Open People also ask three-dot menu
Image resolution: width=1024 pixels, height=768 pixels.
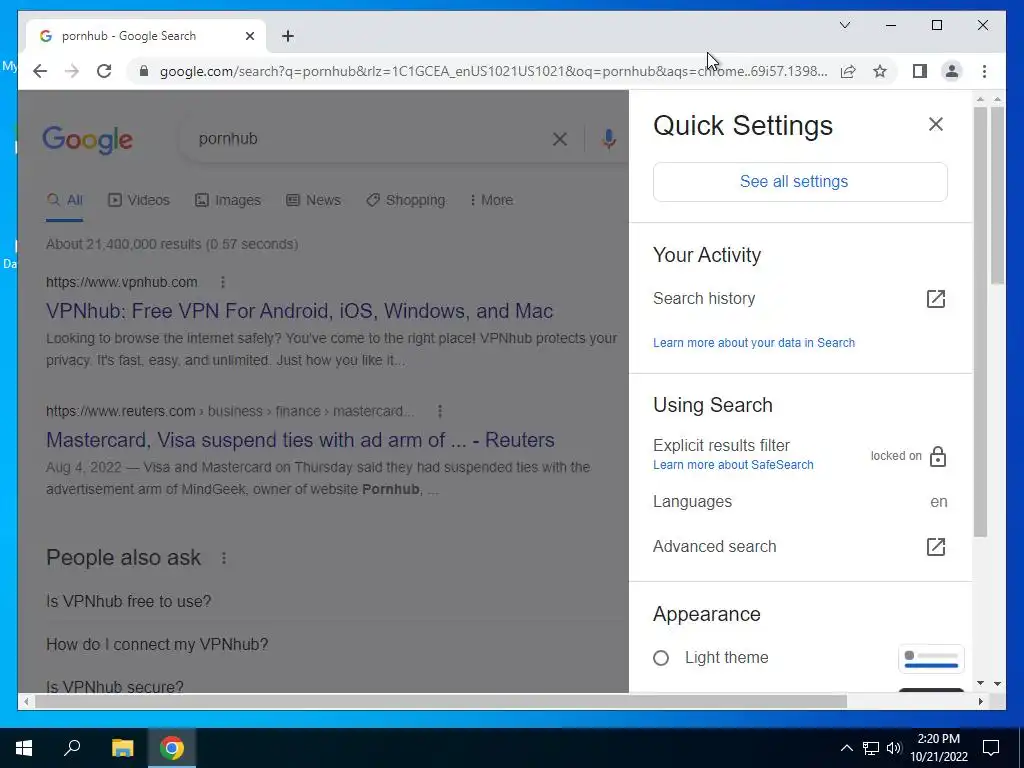[x=223, y=558]
